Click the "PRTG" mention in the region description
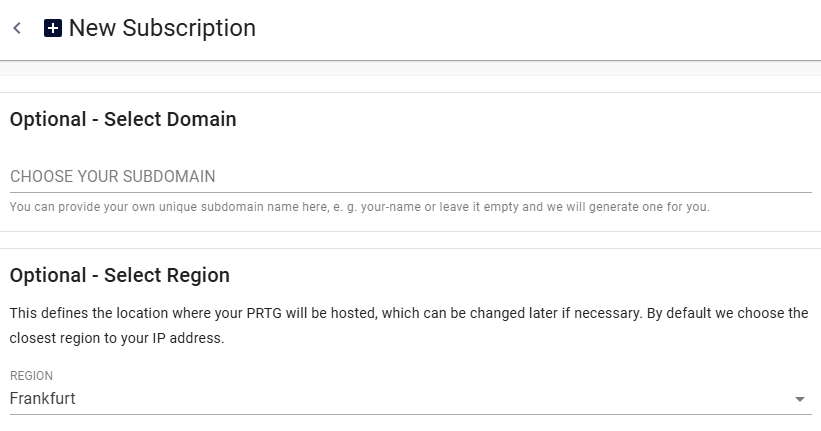 (x=264, y=313)
